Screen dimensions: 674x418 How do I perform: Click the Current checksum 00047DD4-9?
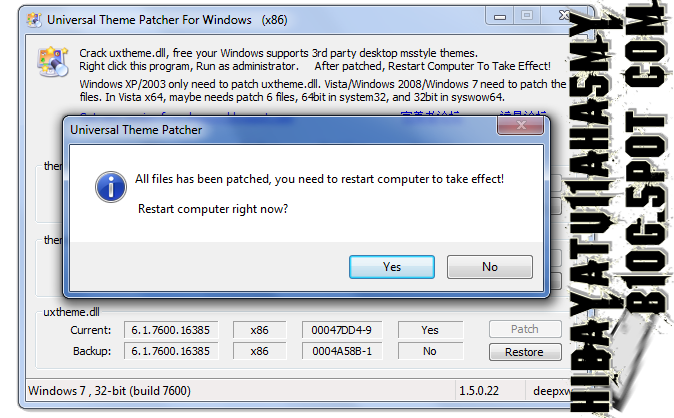342,330
